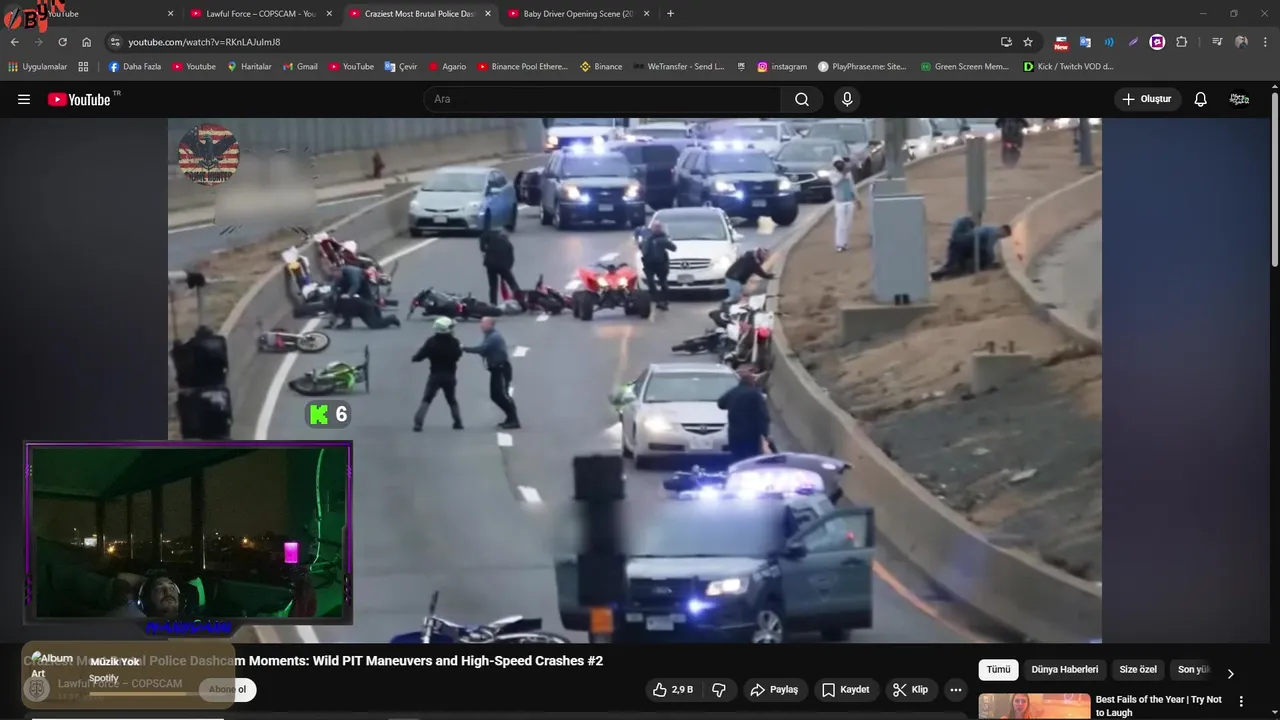Close the Lawful Force COPSCAM tab
Screen dimensions: 1280x720
pos(329,14)
